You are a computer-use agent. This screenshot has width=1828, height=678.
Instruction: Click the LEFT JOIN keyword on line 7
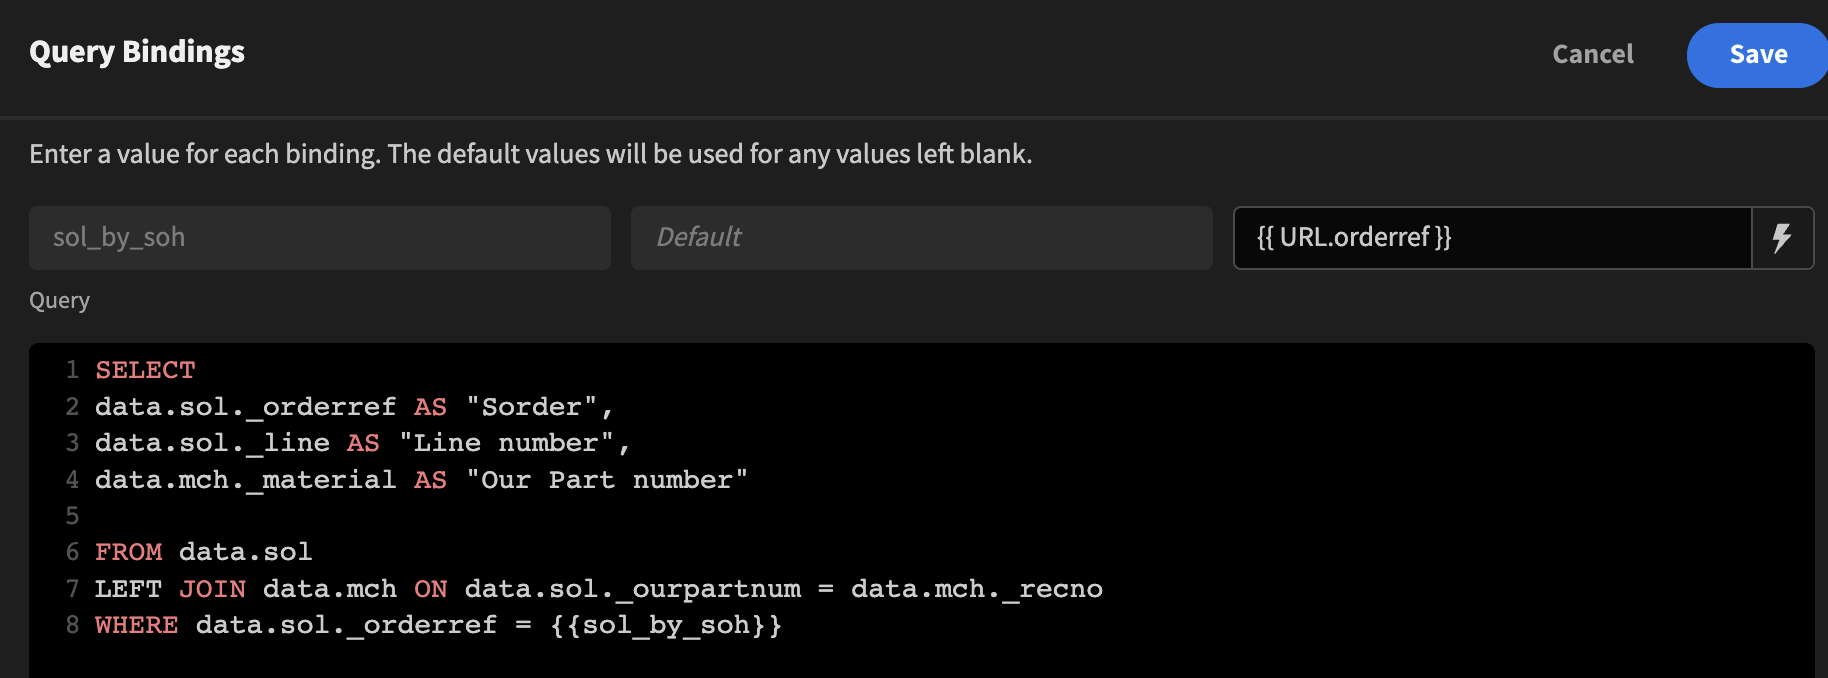click(170, 588)
